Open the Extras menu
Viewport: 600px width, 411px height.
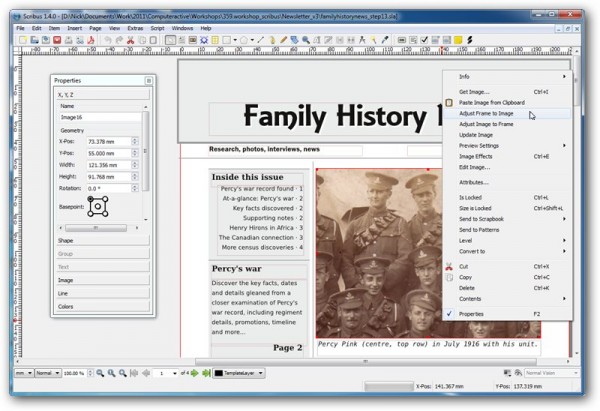(135, 28)
